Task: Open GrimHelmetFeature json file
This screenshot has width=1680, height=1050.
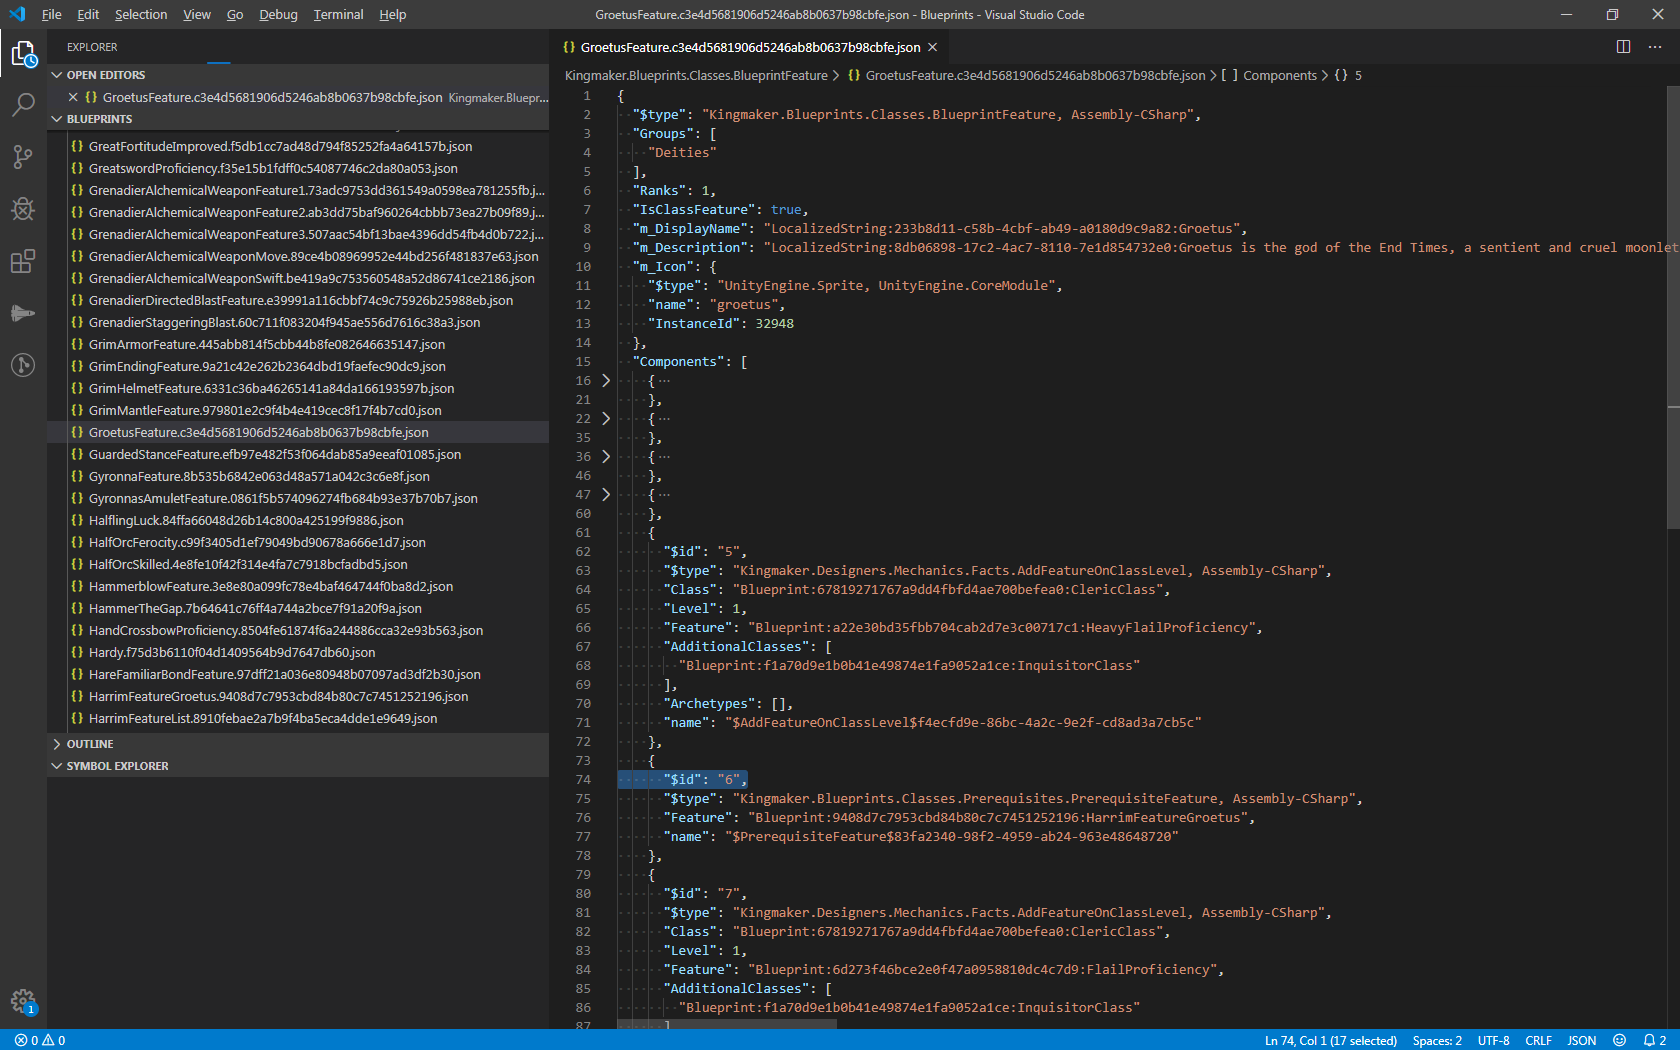Action: 298,389
